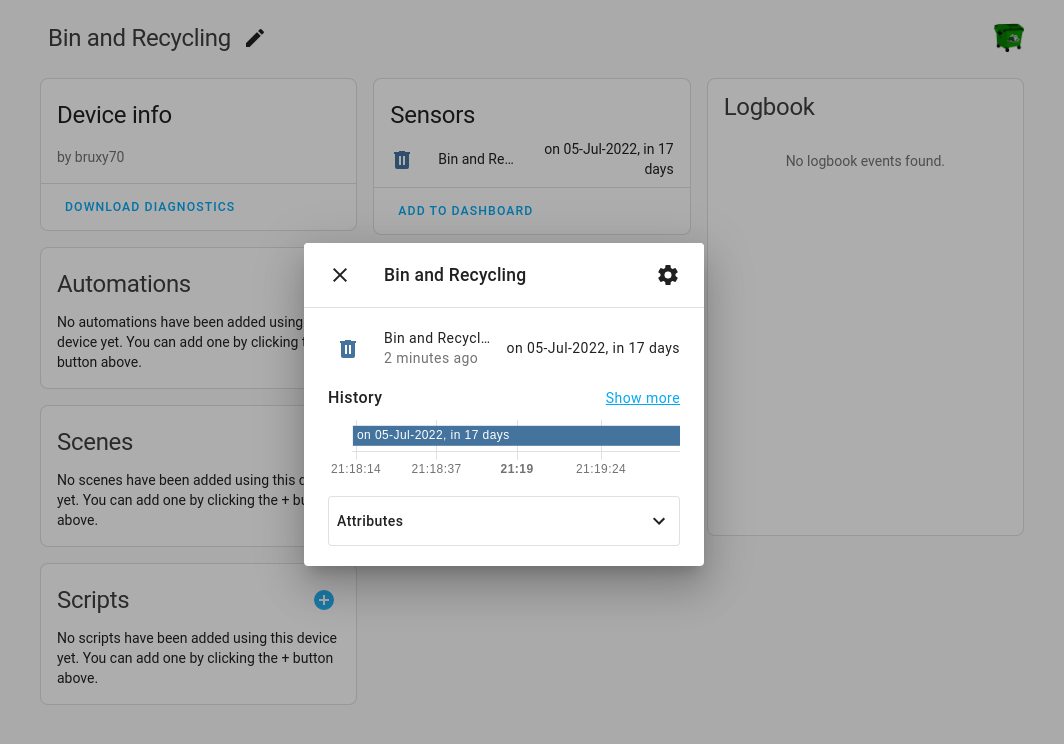Click the pencil to rename Bin and Recycling
The width and height of the screenshot is (1064, 744).
tap(254, 37)
